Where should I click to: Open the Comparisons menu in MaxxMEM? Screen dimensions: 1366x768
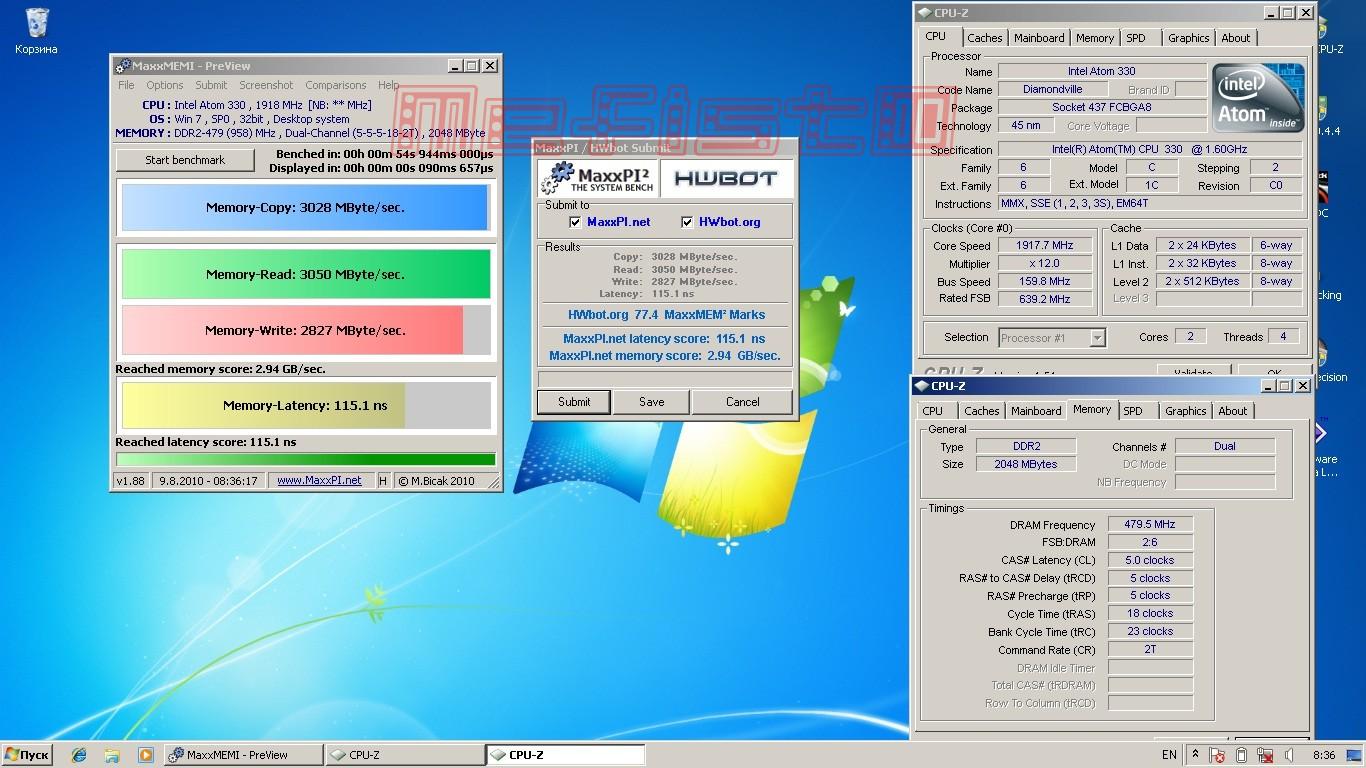point(336,85)
